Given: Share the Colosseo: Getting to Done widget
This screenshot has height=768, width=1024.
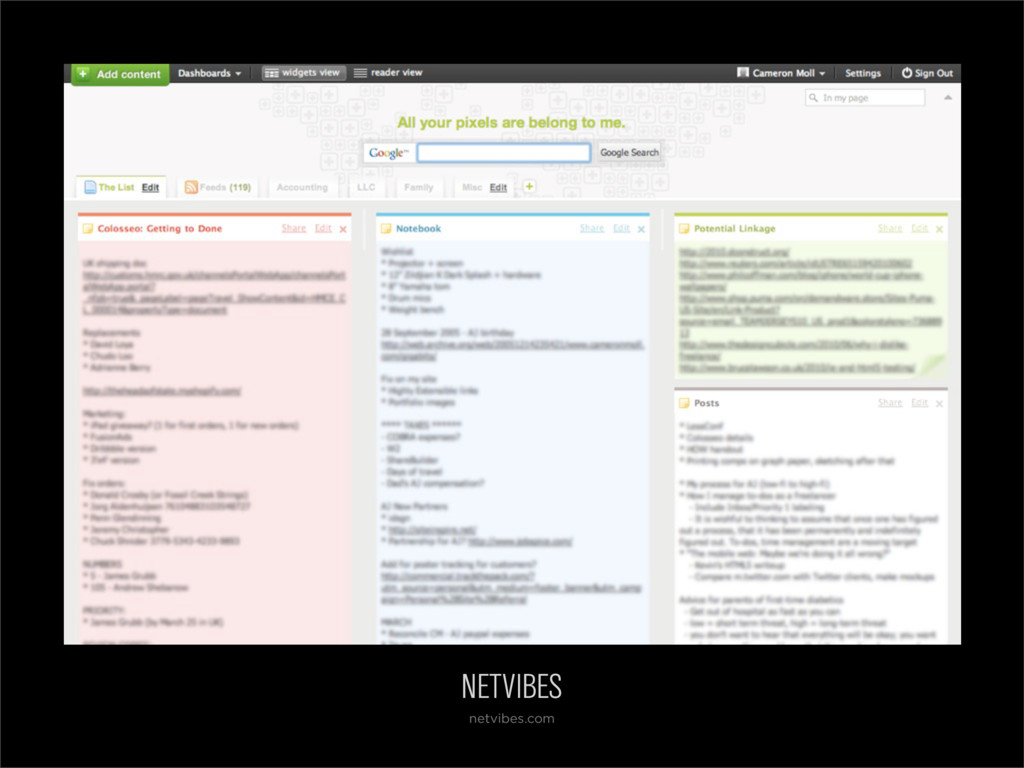Looking at the screenshot, I should click(x=294, y=229).
